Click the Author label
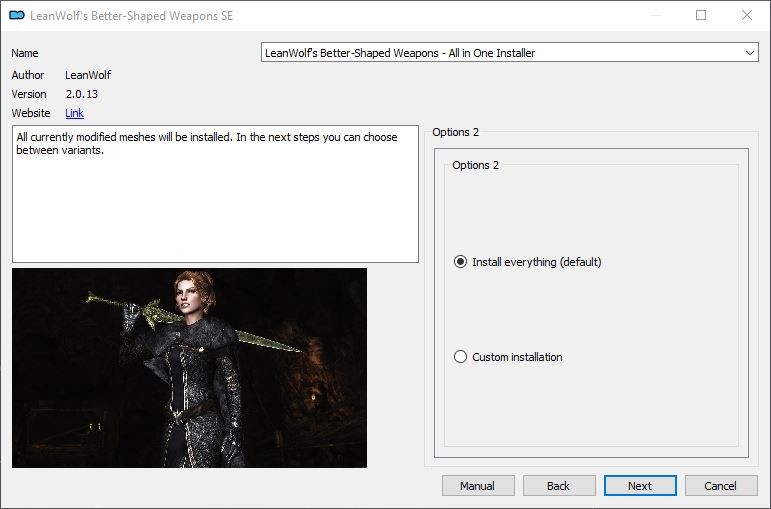Screen dimensions: 771x509 click(28, 75)
